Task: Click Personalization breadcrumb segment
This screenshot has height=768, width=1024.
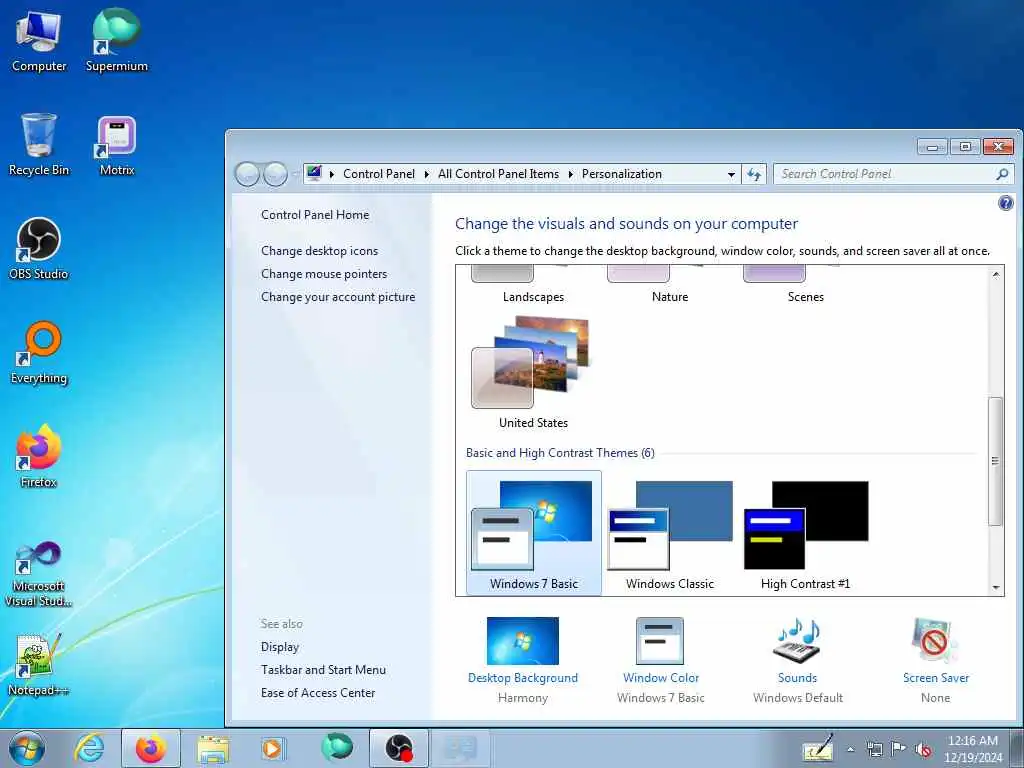Action: (x=622, y=174)
